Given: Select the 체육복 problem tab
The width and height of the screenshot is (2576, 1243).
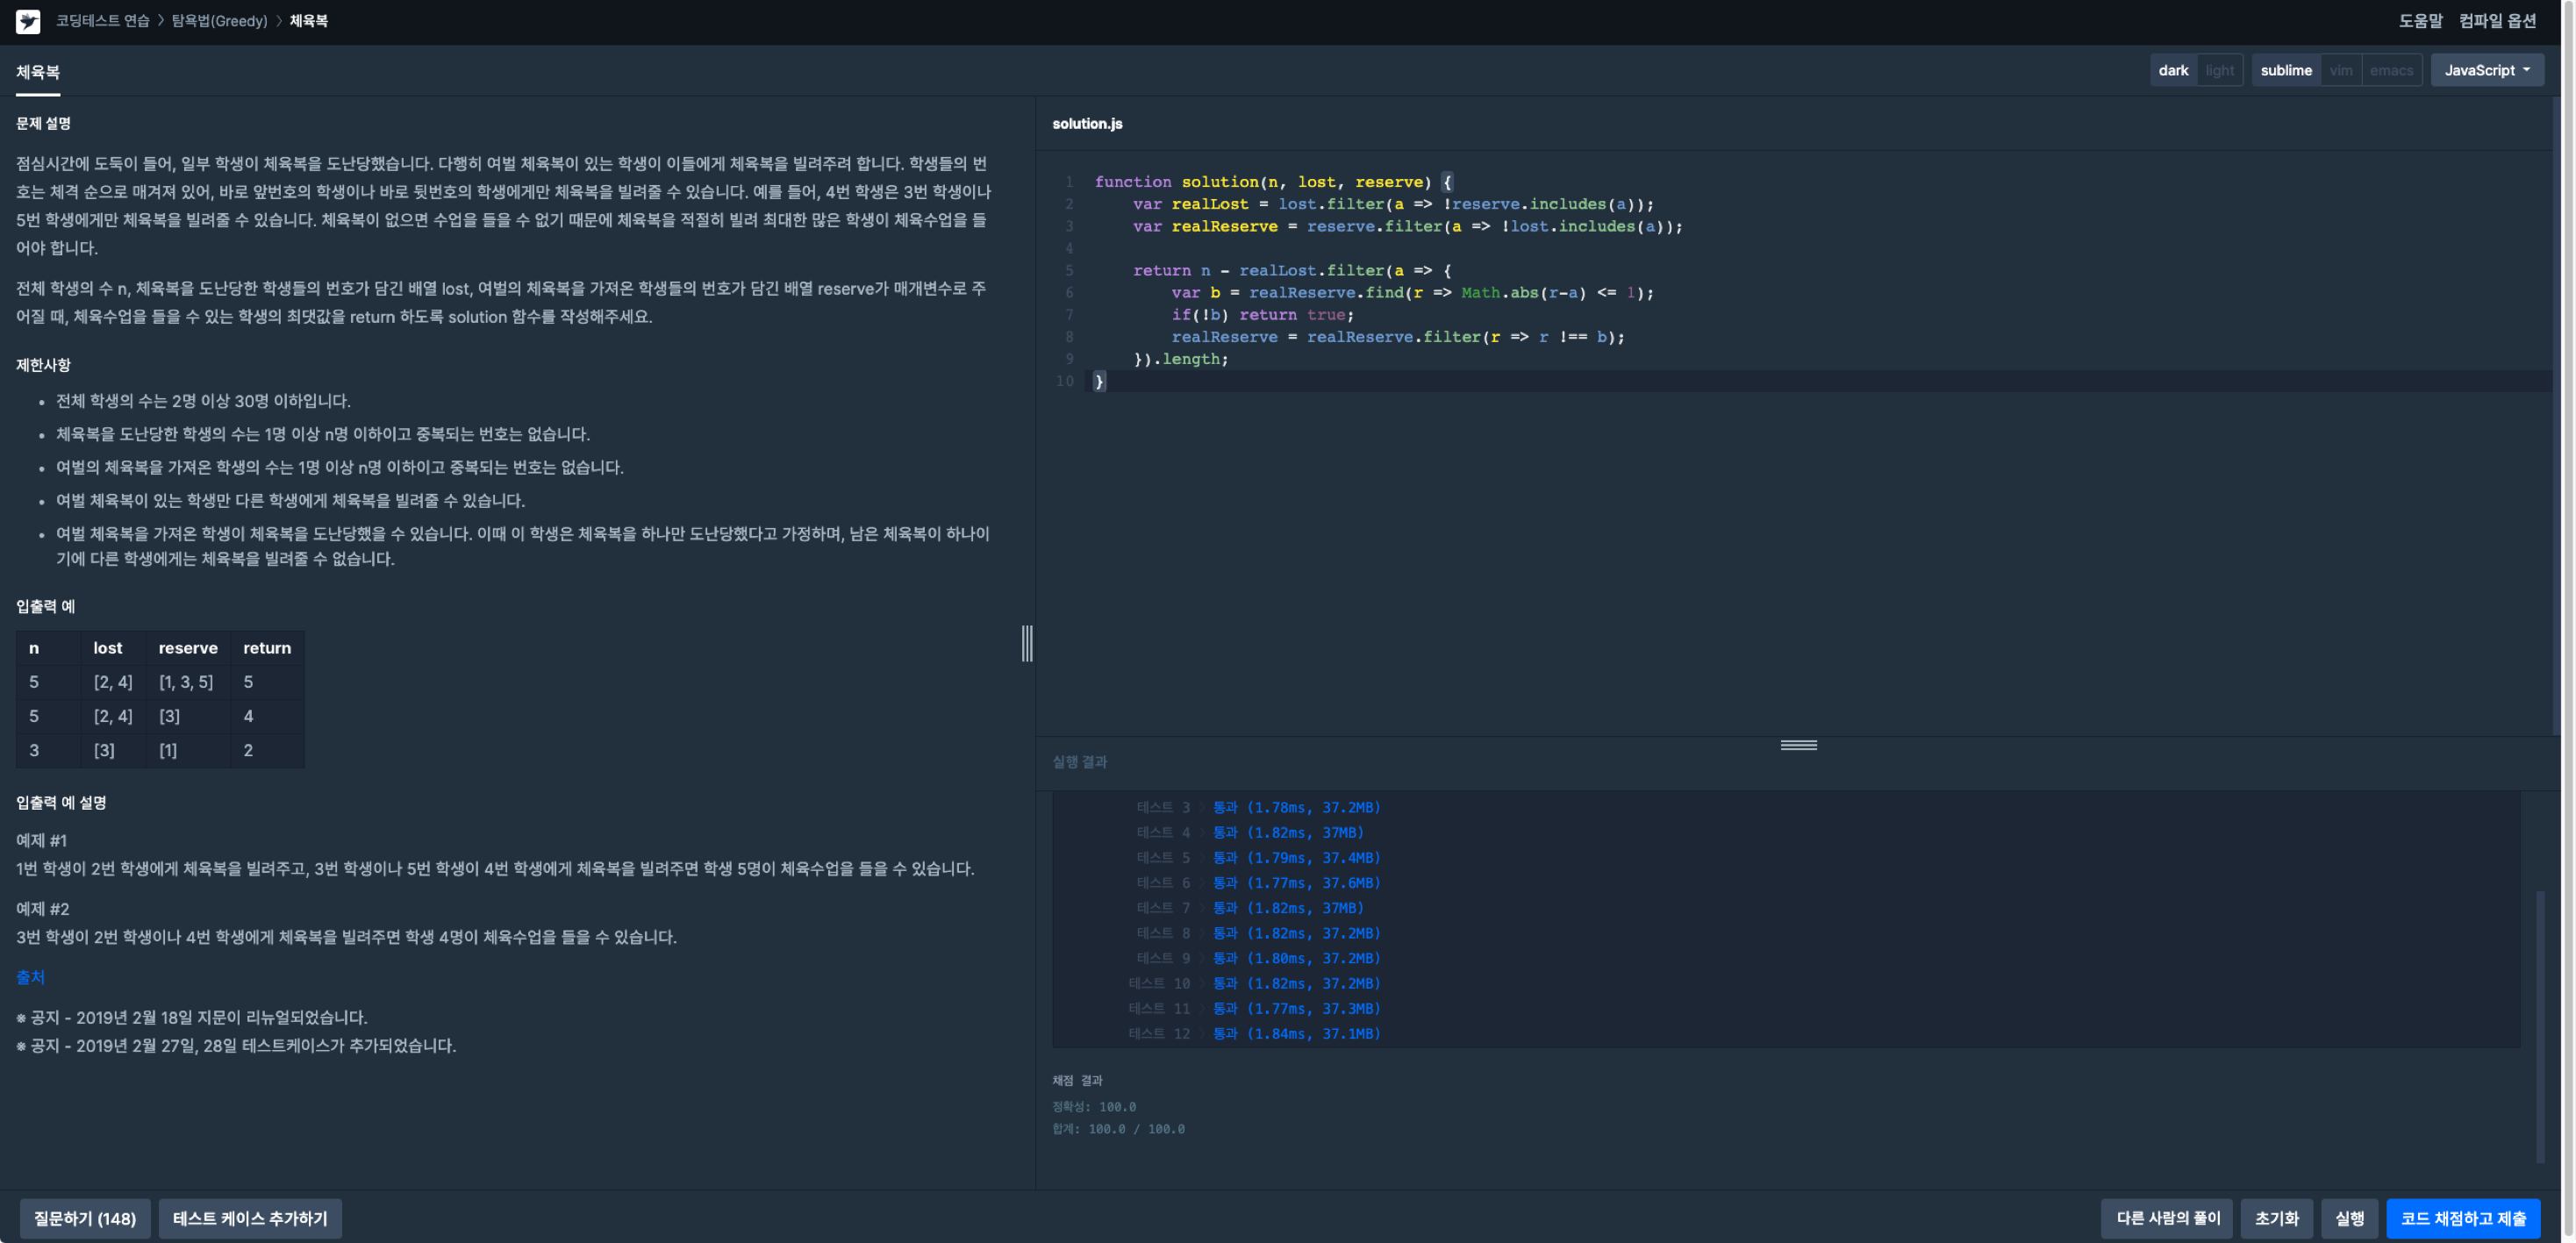Looking at the screenshot, I should click(x=38, y=72).
